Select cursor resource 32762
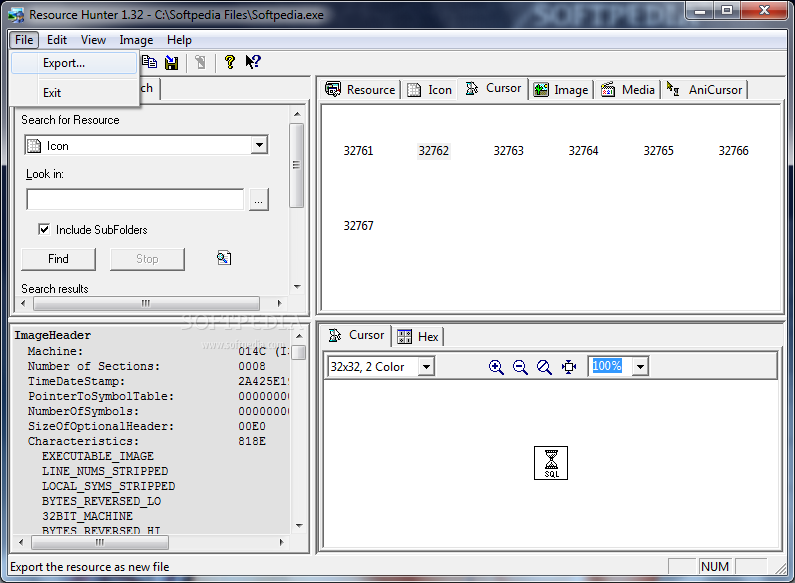Image resolution: width=795 pixels, height=583 pixels. coord(433,151)
